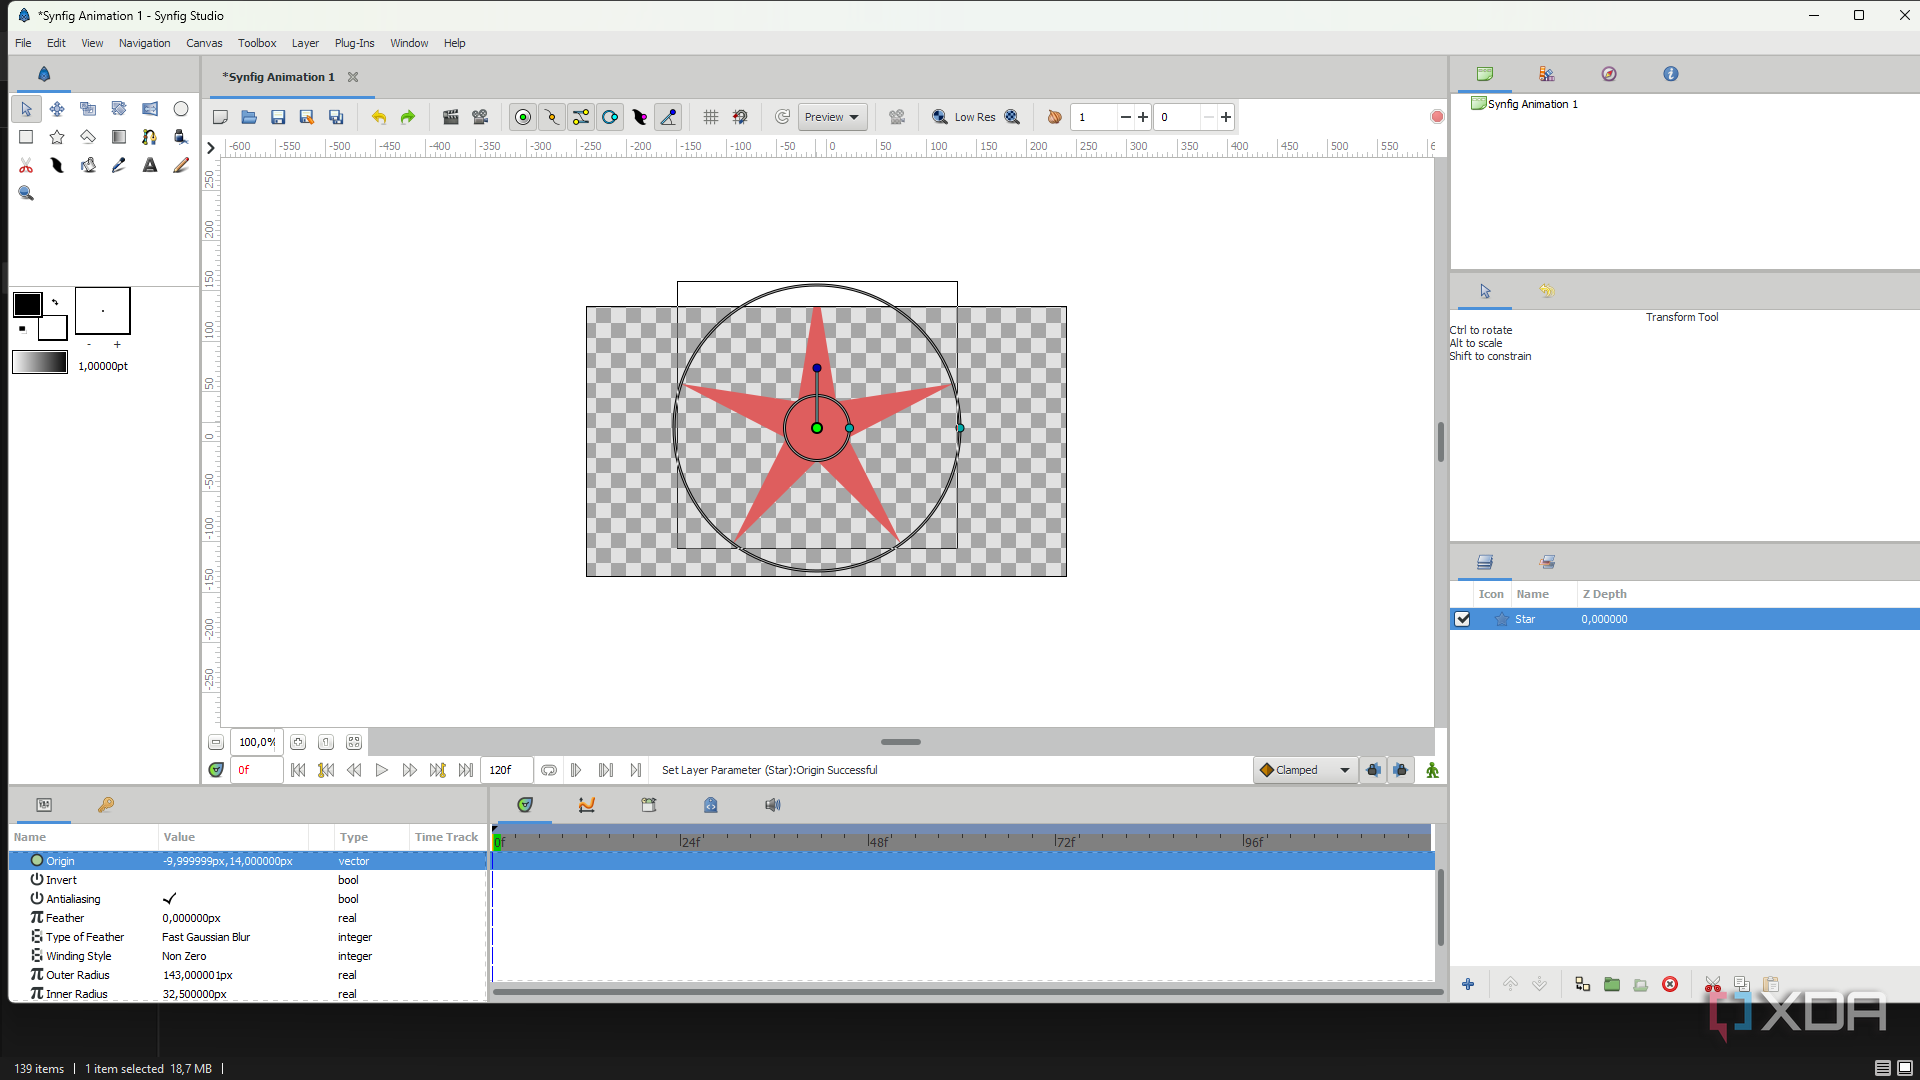Play the animation
The height and width of the screenshot is (1080, 1920).
pyautogui.click(x=381, y=770)
